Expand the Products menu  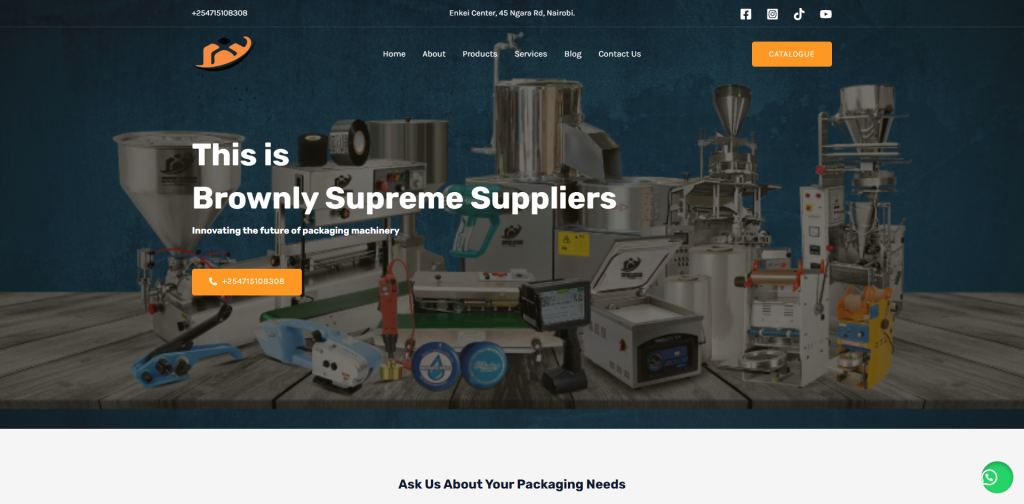[x=480, y=54]
